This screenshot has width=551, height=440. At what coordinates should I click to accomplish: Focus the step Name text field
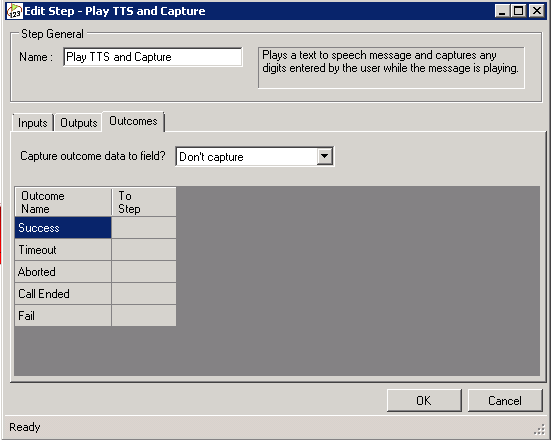[x=153, y=57]
